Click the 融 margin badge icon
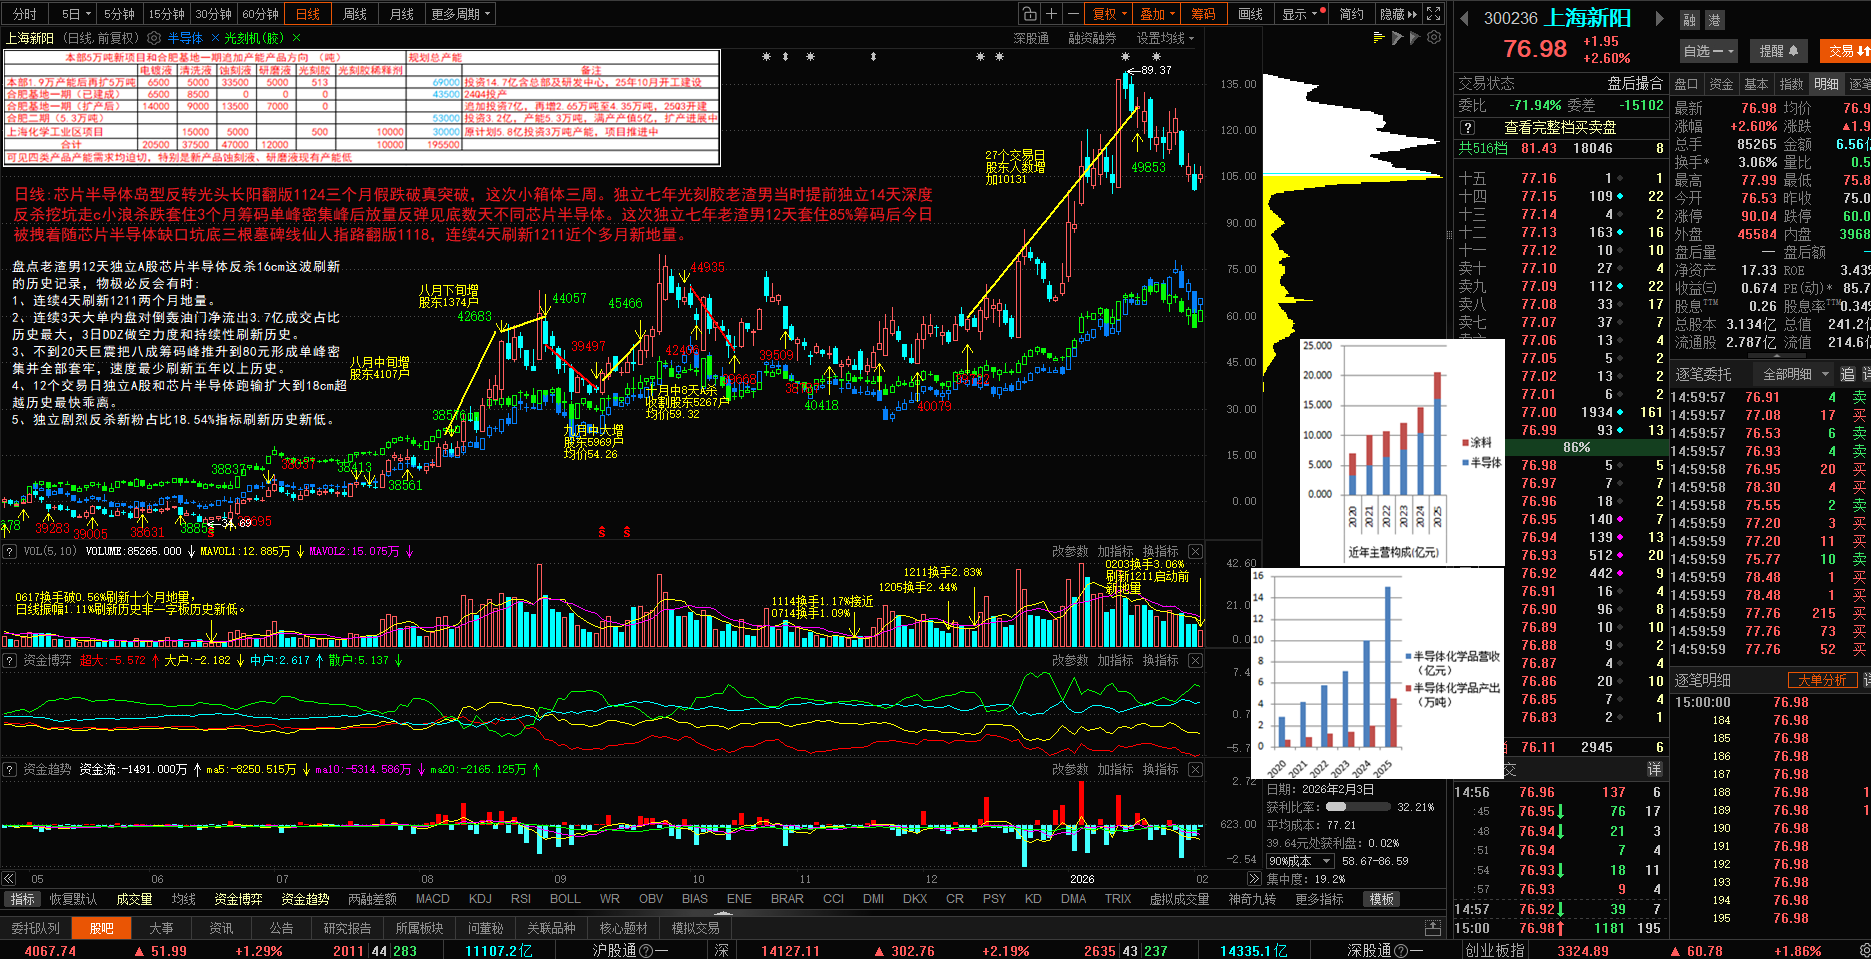Screen dimensions: 1871x959 point(1690,20)
